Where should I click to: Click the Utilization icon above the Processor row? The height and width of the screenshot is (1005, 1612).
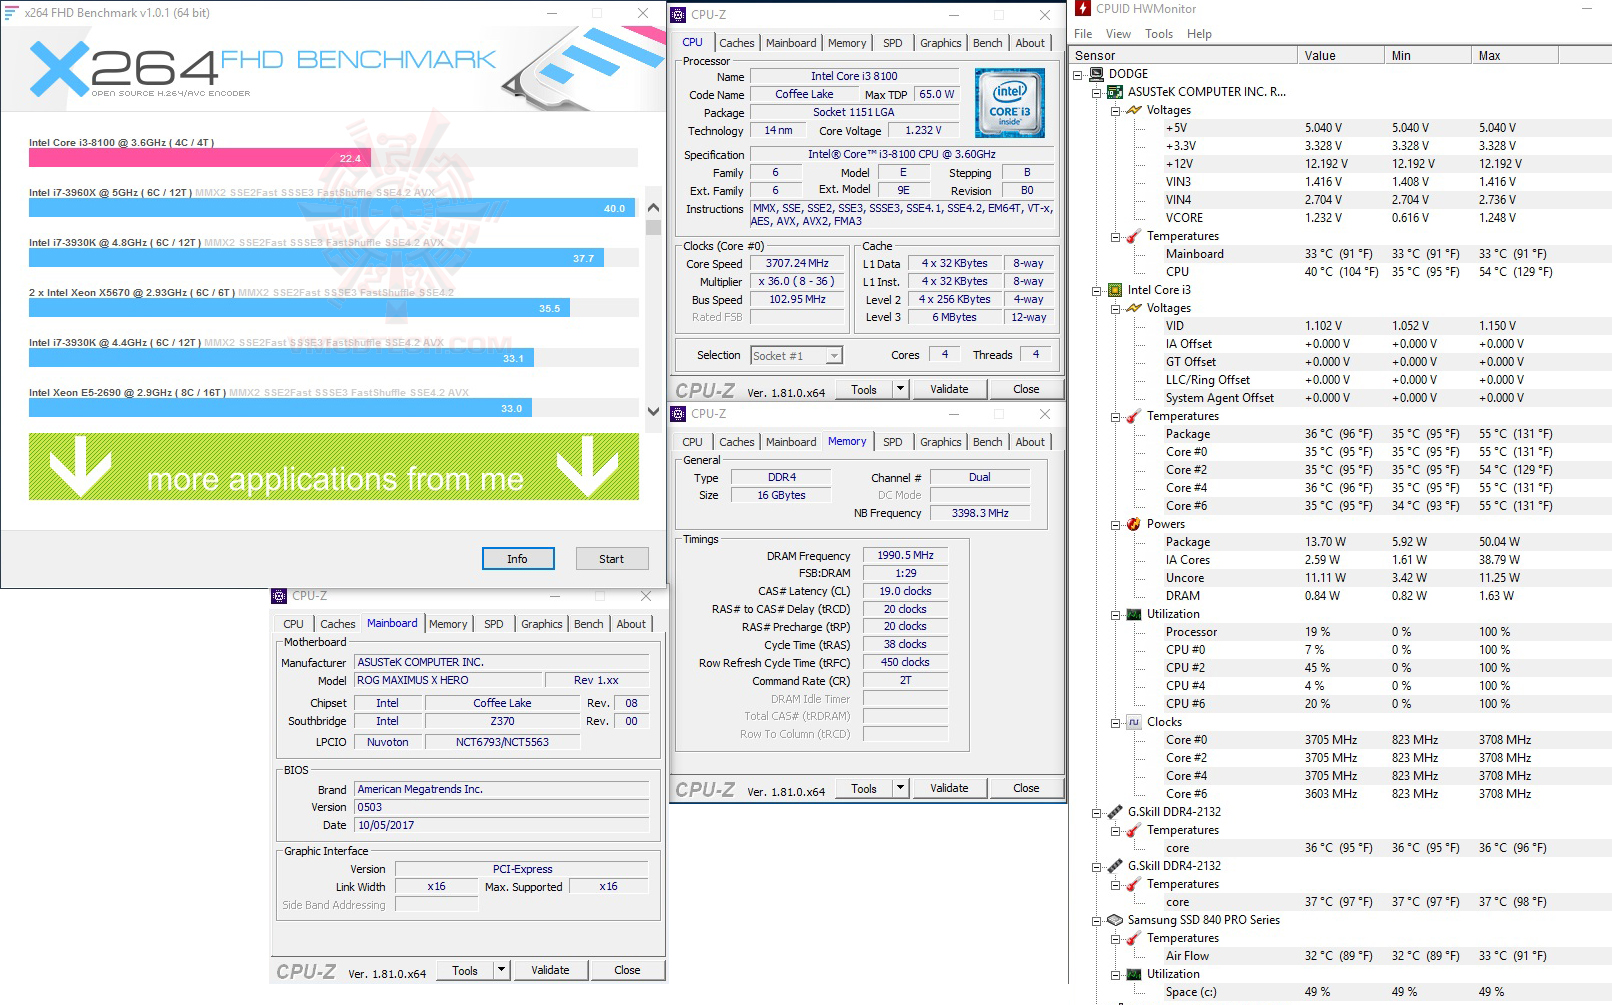click(1134, 614)
